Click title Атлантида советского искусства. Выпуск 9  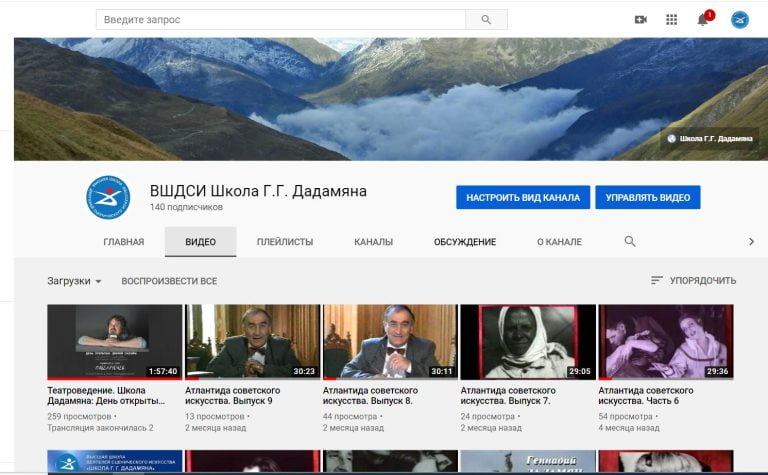[233, 396]
